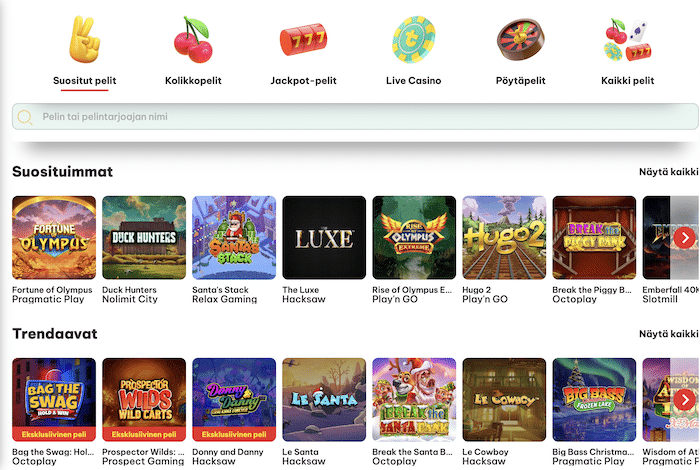Select the Pöytäpelit roulette wheel icon
Screen dimensions: 700x470
coord(521,40)
